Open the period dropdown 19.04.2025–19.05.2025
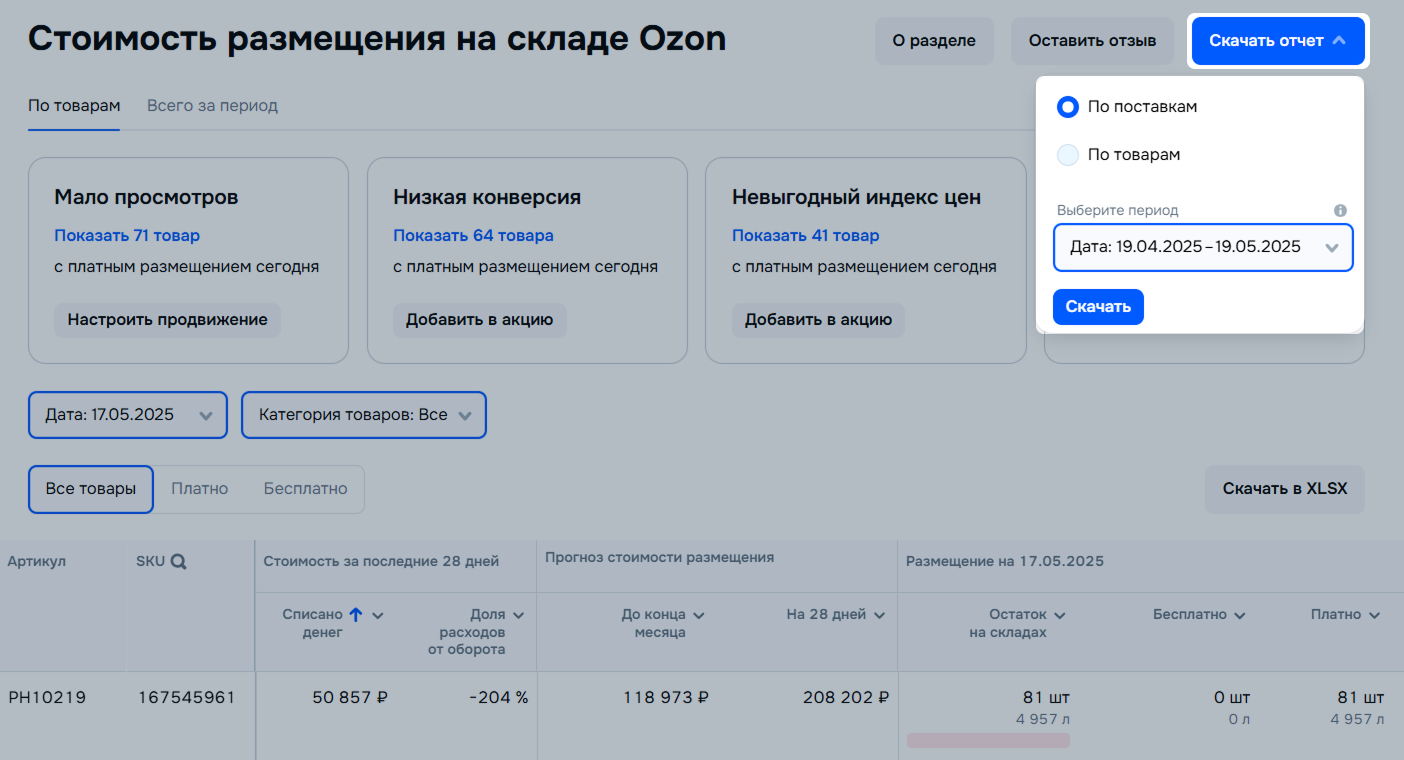This screenshot has height=760, width=1404. (1203, 247)
